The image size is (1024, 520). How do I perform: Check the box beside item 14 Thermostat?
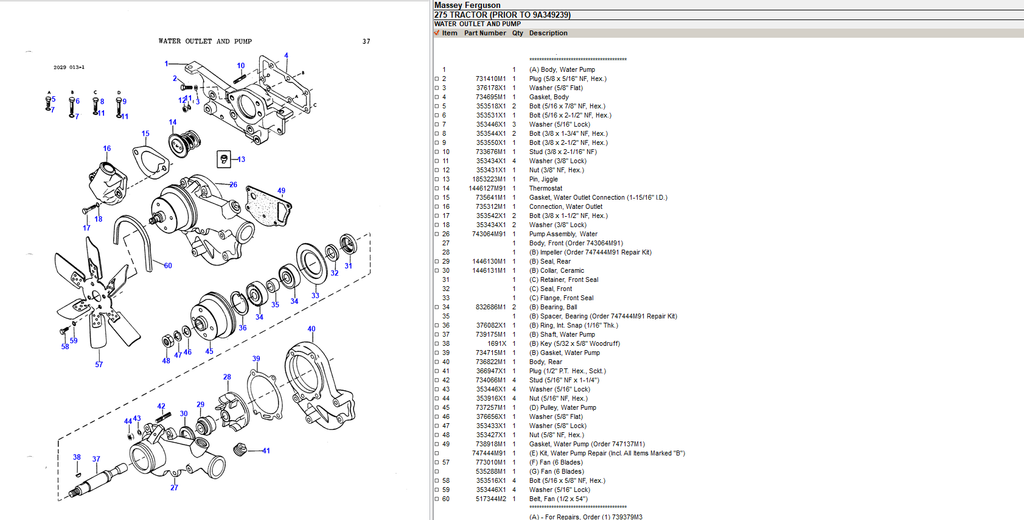click(x=437, y=189)
